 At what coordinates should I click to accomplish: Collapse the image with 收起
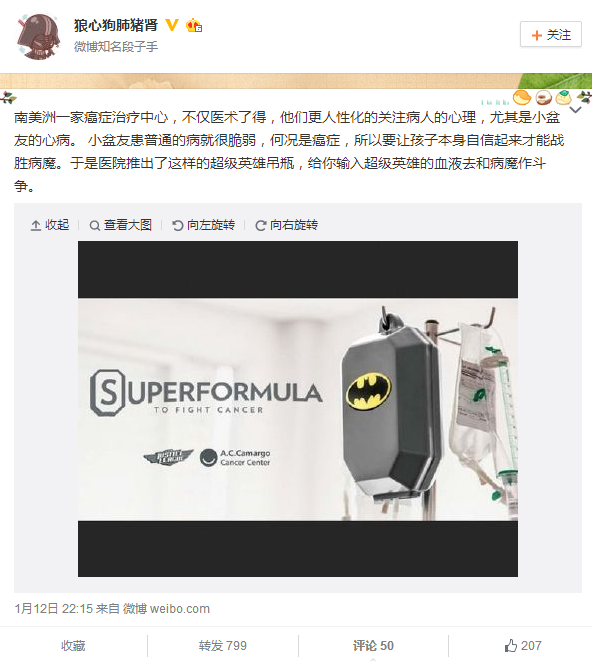pyautogui.click(x=50, y=225)
